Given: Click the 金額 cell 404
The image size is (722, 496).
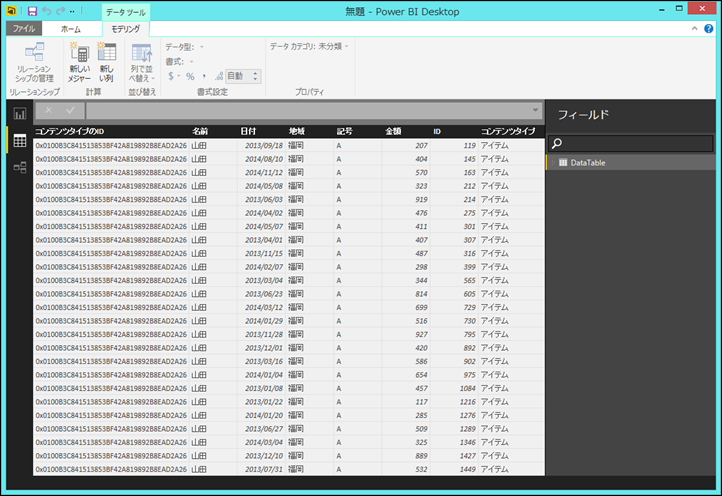Looking at the screenshot, I should tap(421, 159).
